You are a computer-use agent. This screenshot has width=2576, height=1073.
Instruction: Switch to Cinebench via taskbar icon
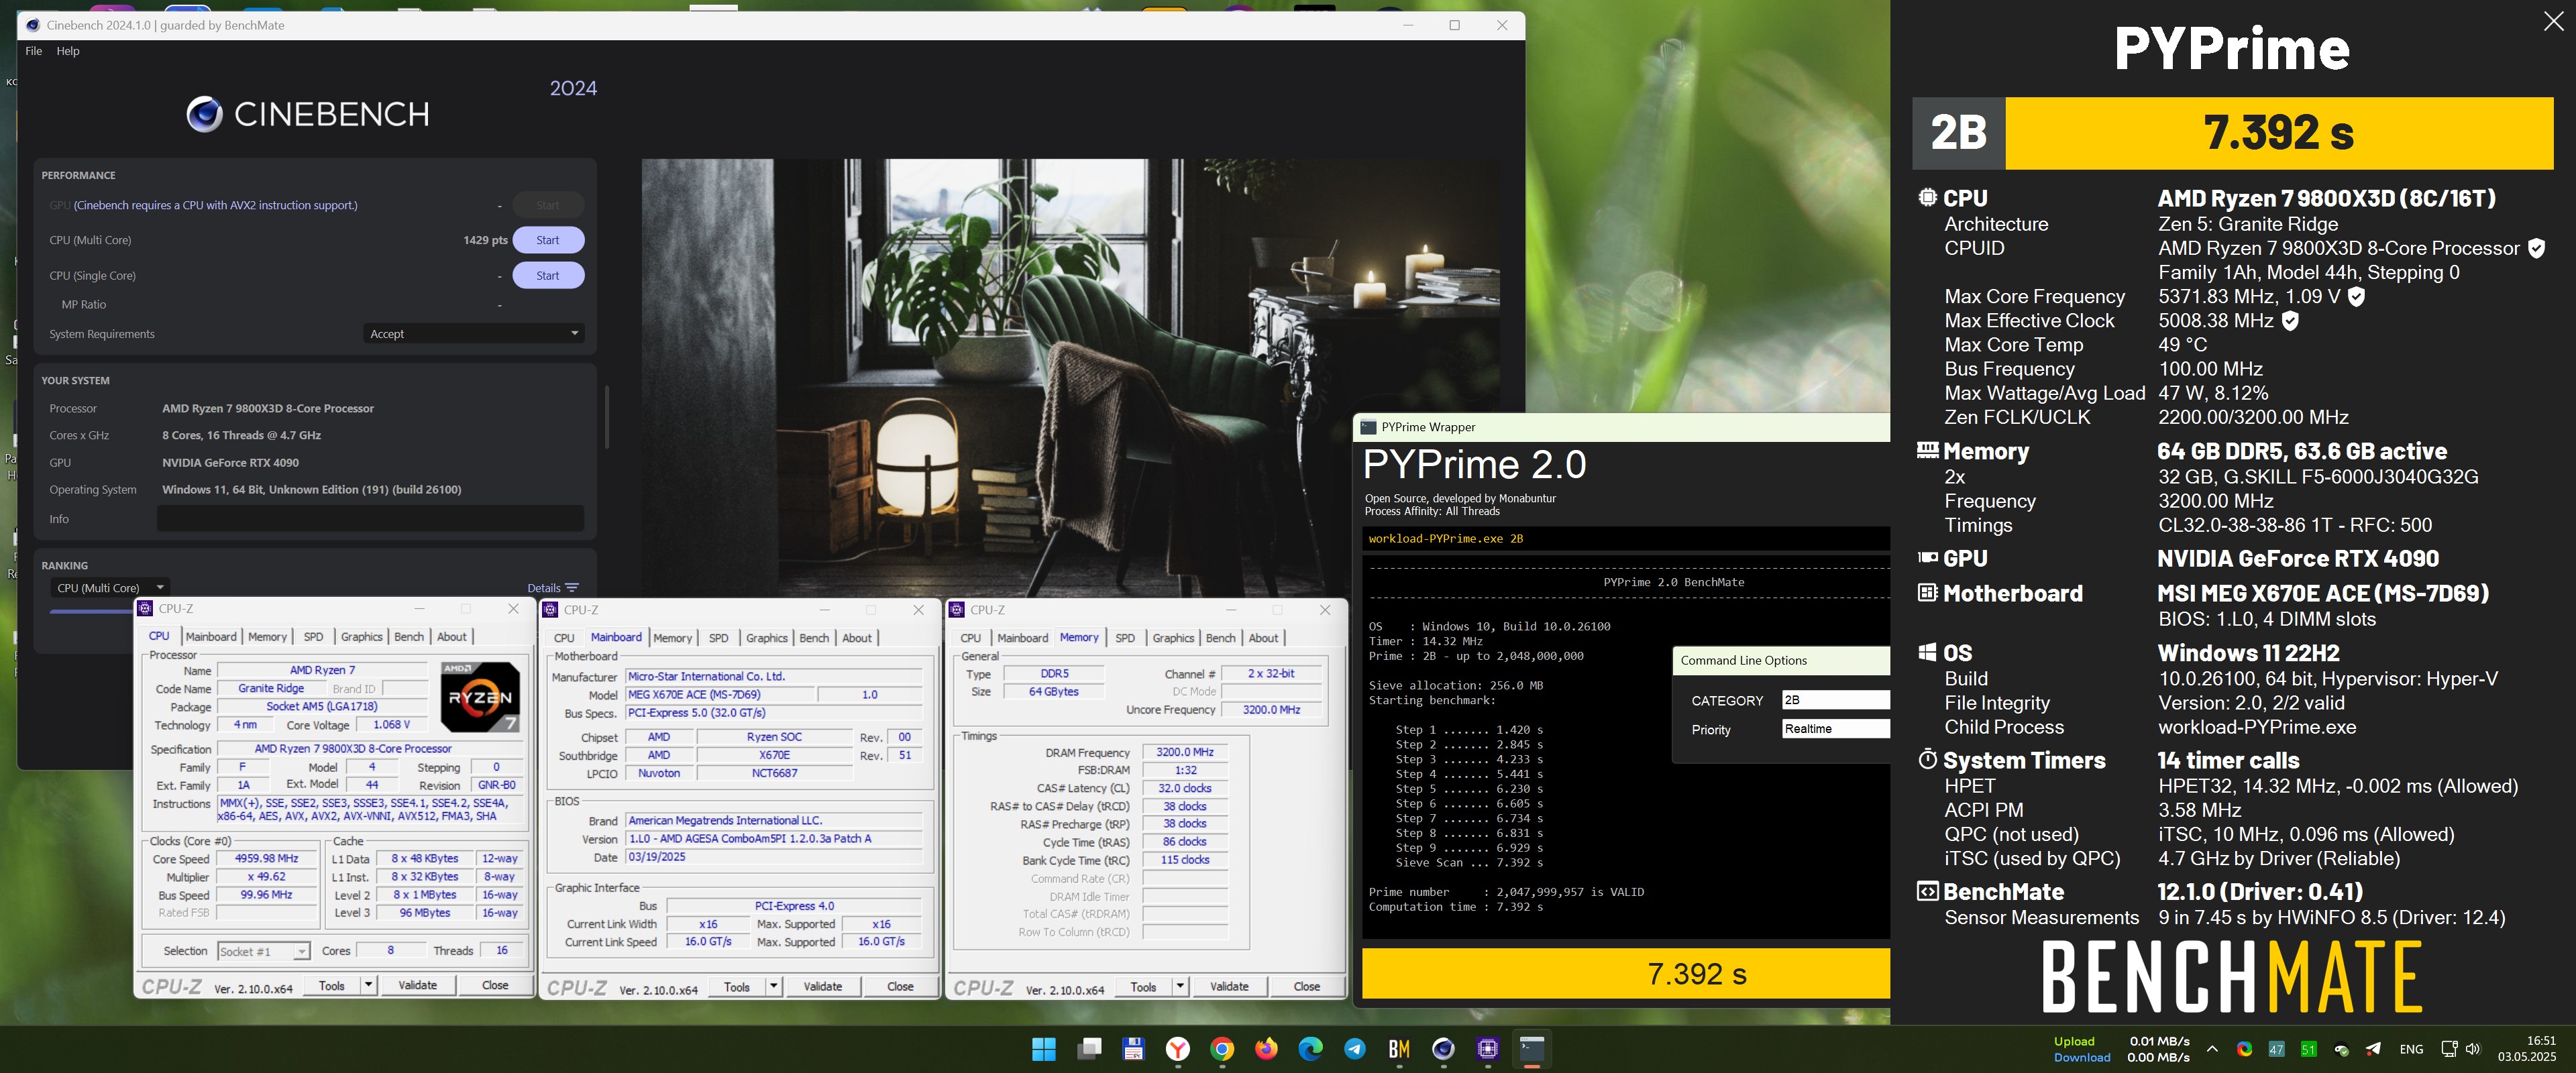(x=1443, y=1049)
